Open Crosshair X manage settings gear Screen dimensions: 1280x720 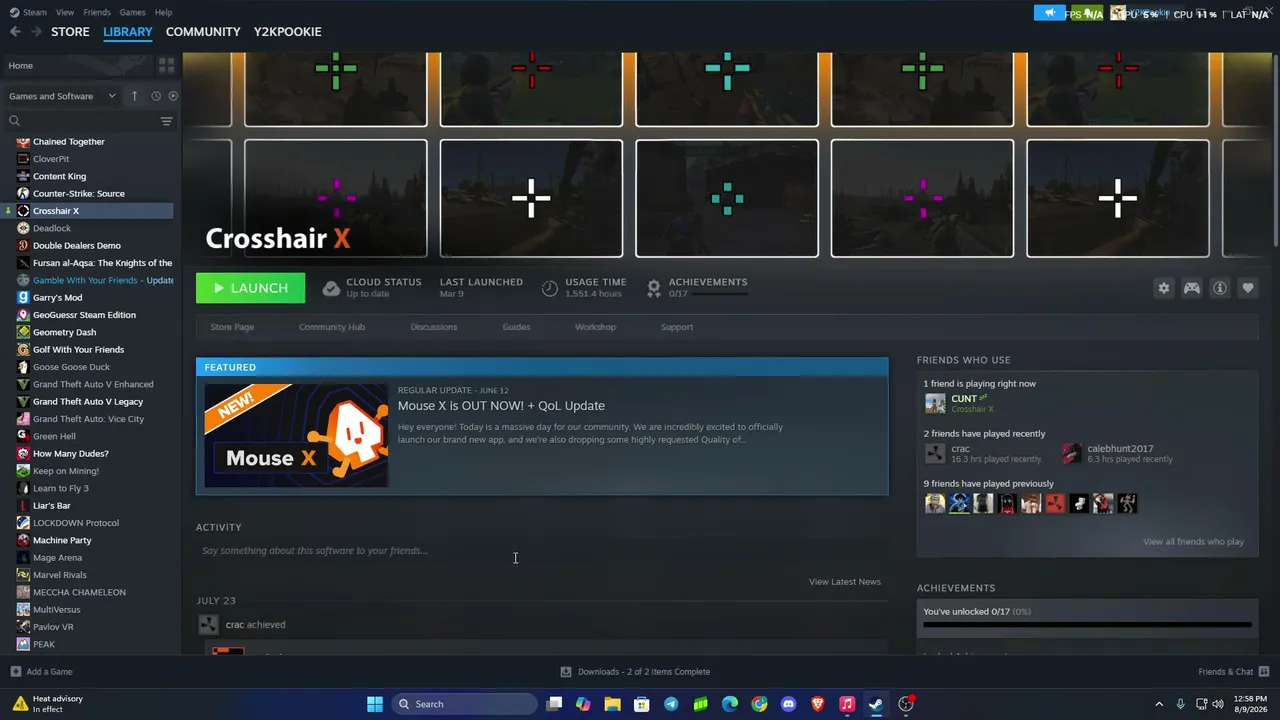(1163, 288)
